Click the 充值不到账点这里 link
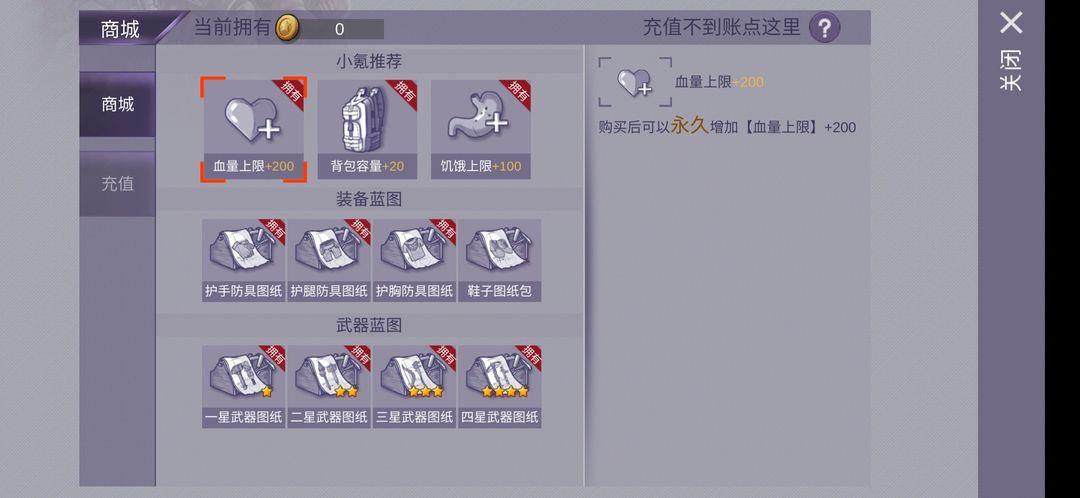Image resolution: width=1080 pixels, height=498 pixels. coord(722,28)
